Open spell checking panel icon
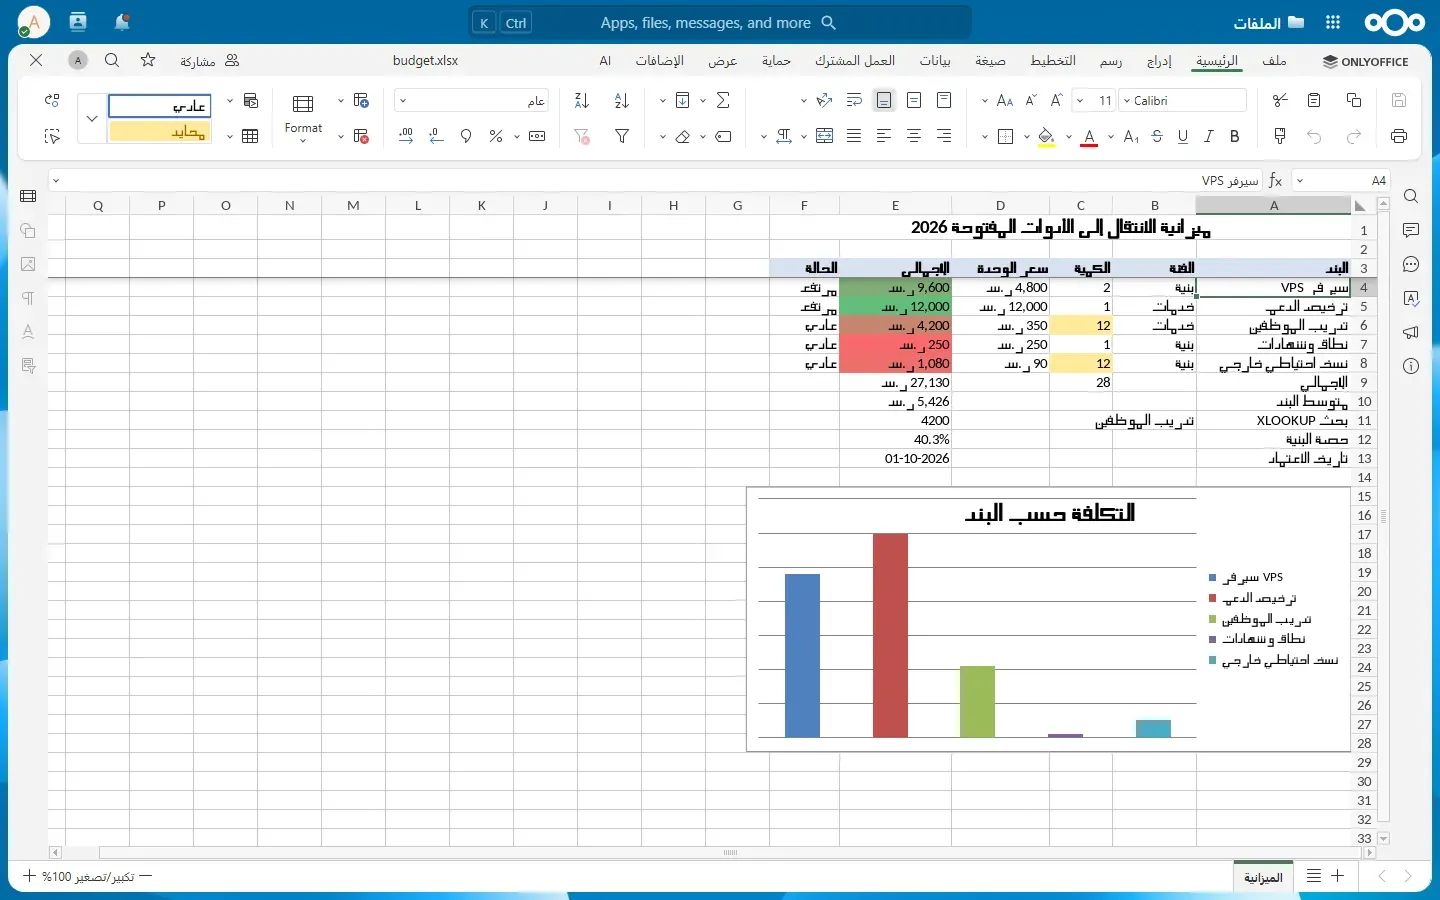This screenshot has height=900, width=1440. (1411, 298)
